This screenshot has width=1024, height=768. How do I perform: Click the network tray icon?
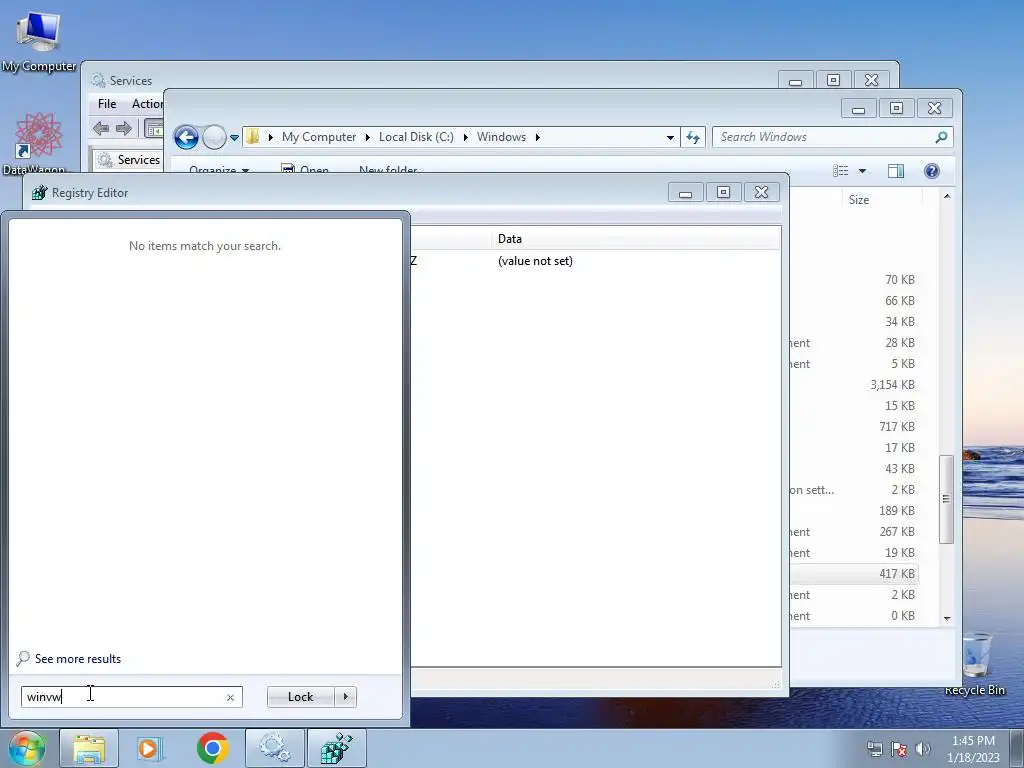coord(874,749)
